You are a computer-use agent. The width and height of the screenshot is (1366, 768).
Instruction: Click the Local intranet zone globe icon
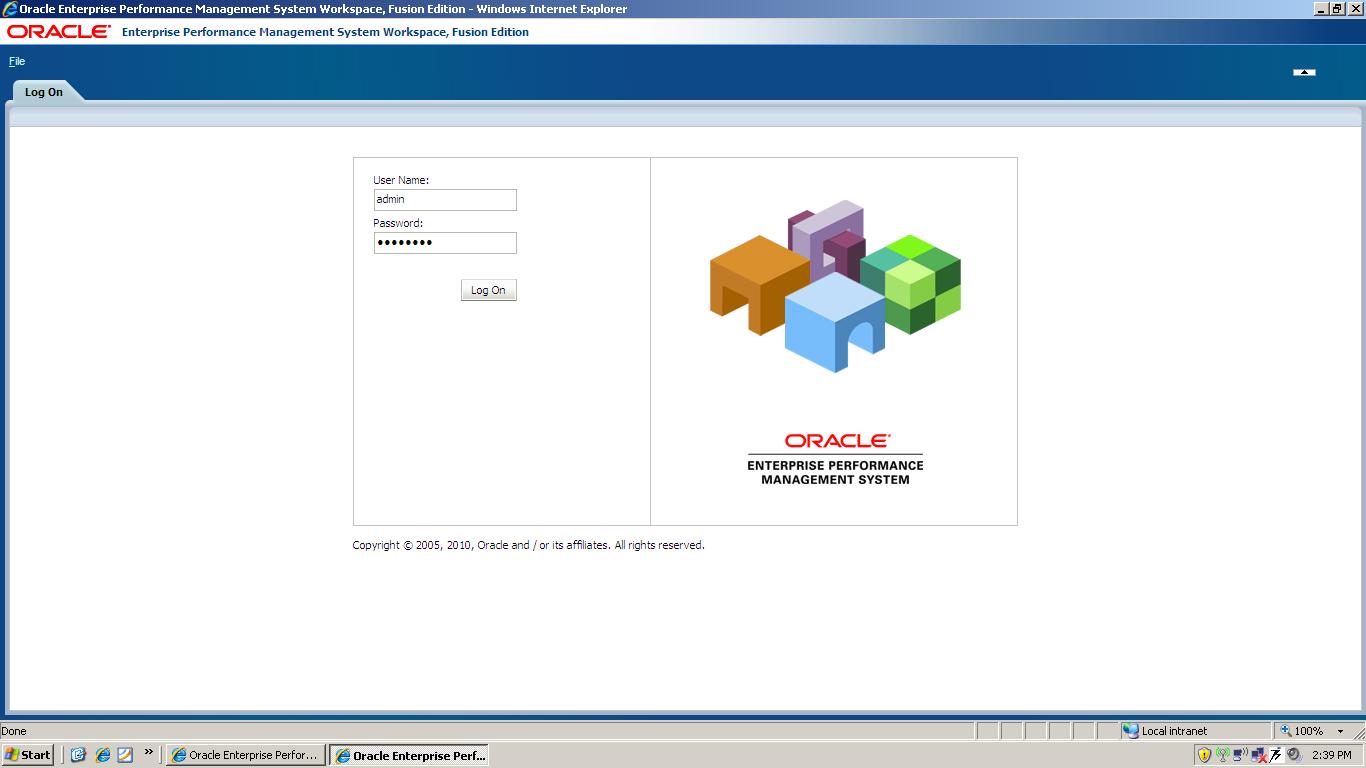tap(1131, 731)
